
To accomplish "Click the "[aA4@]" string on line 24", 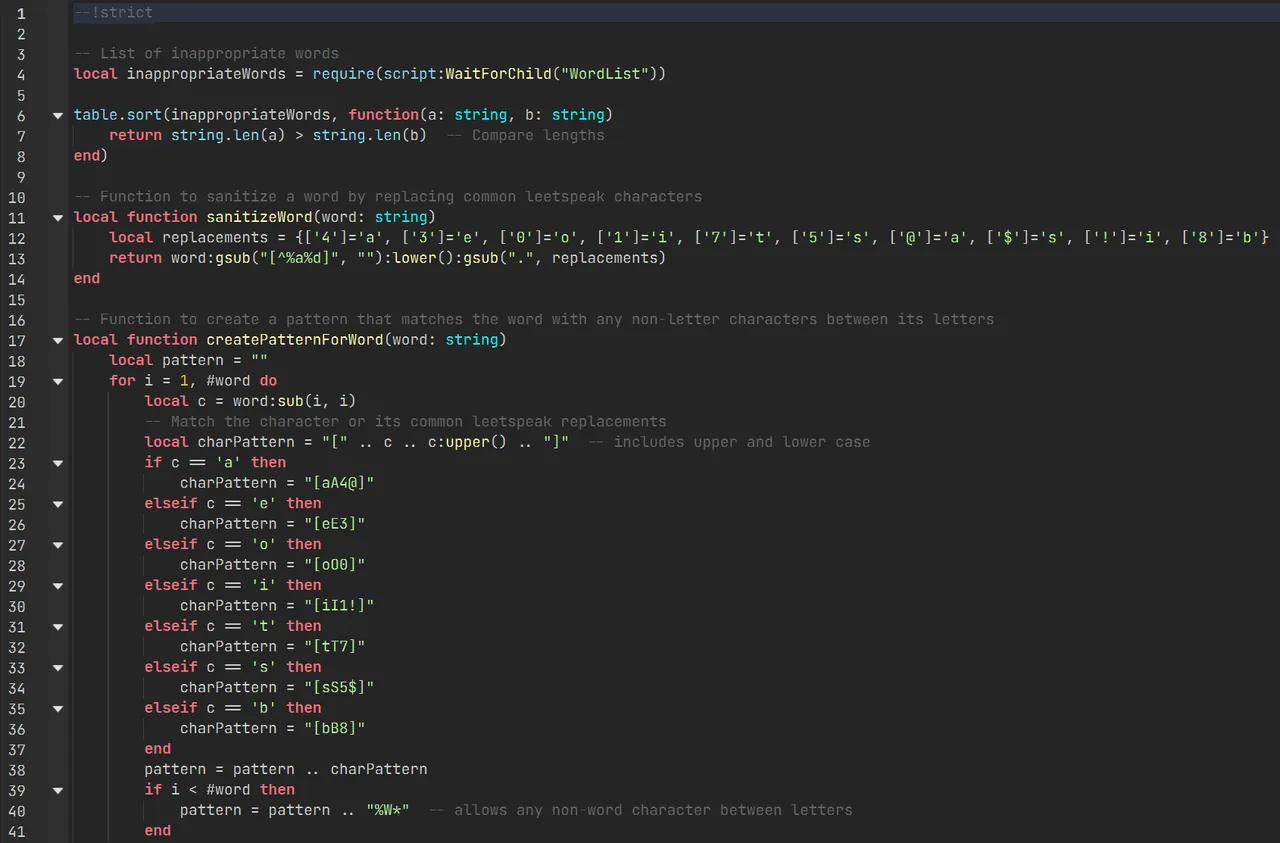I will point(338,483).
